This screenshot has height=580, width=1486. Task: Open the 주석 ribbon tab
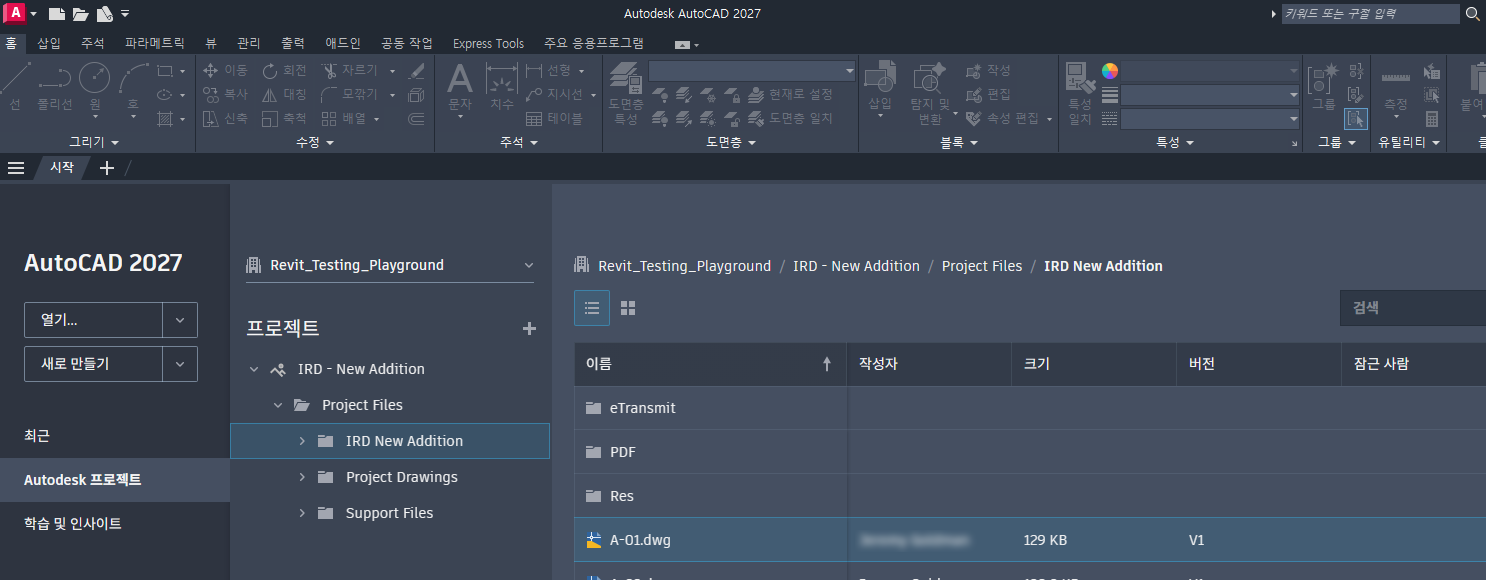click(x=93, y=43)
